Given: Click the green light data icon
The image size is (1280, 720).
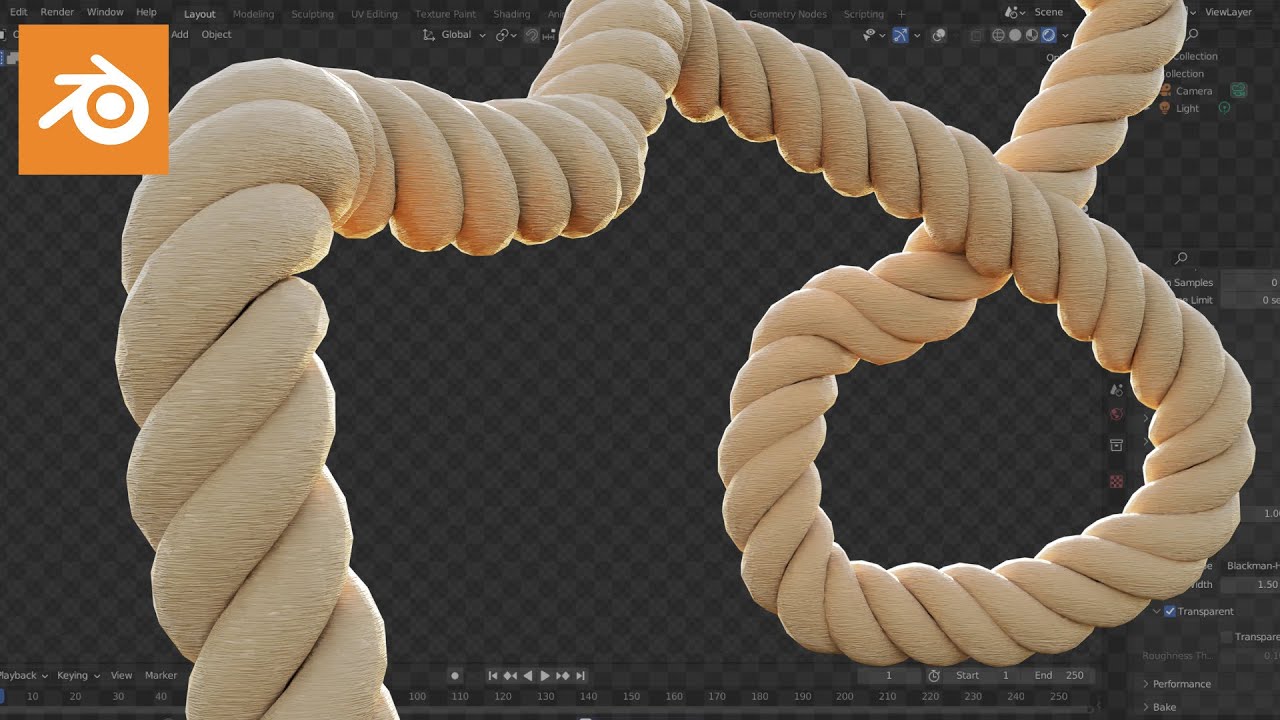Looking at the screenshot, I should 1224,108.
